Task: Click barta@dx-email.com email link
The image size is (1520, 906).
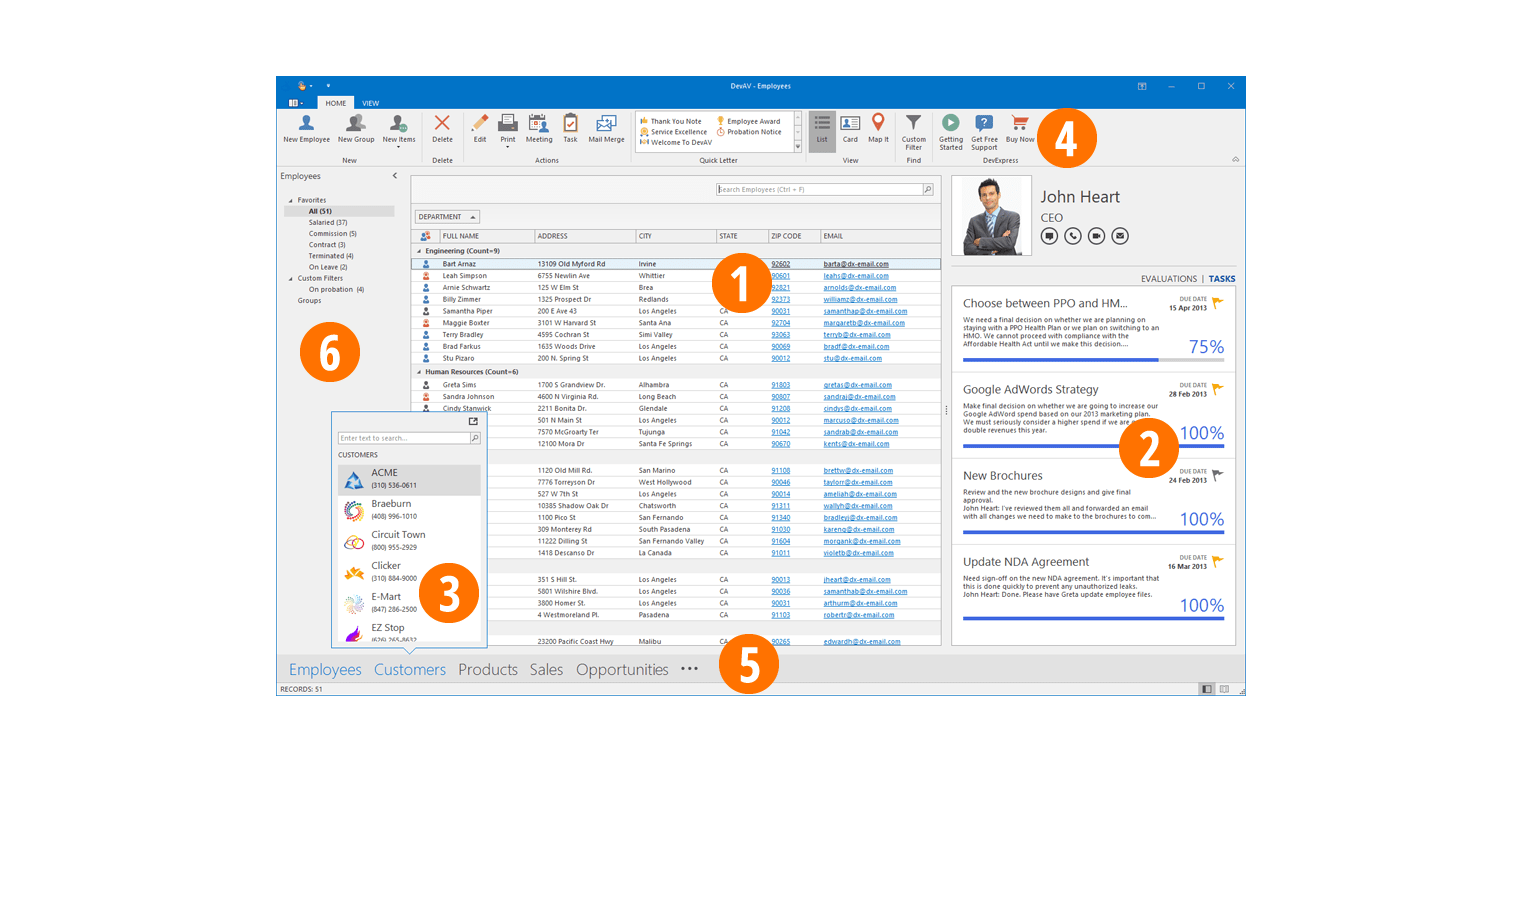Action: click(x=855, y=264)
